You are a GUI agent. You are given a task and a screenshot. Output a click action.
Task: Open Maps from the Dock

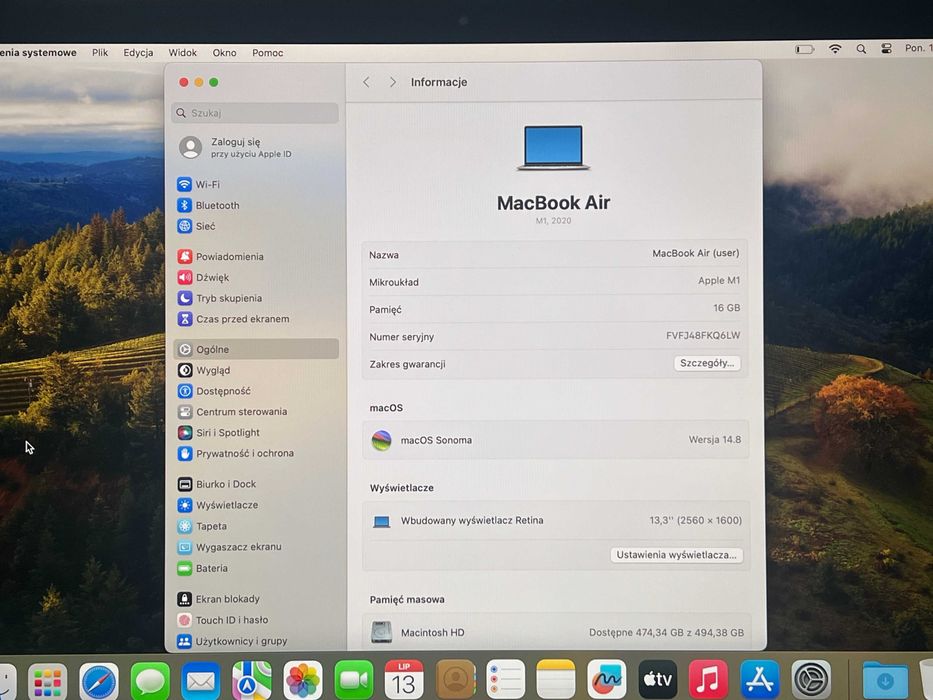[252, 680]
